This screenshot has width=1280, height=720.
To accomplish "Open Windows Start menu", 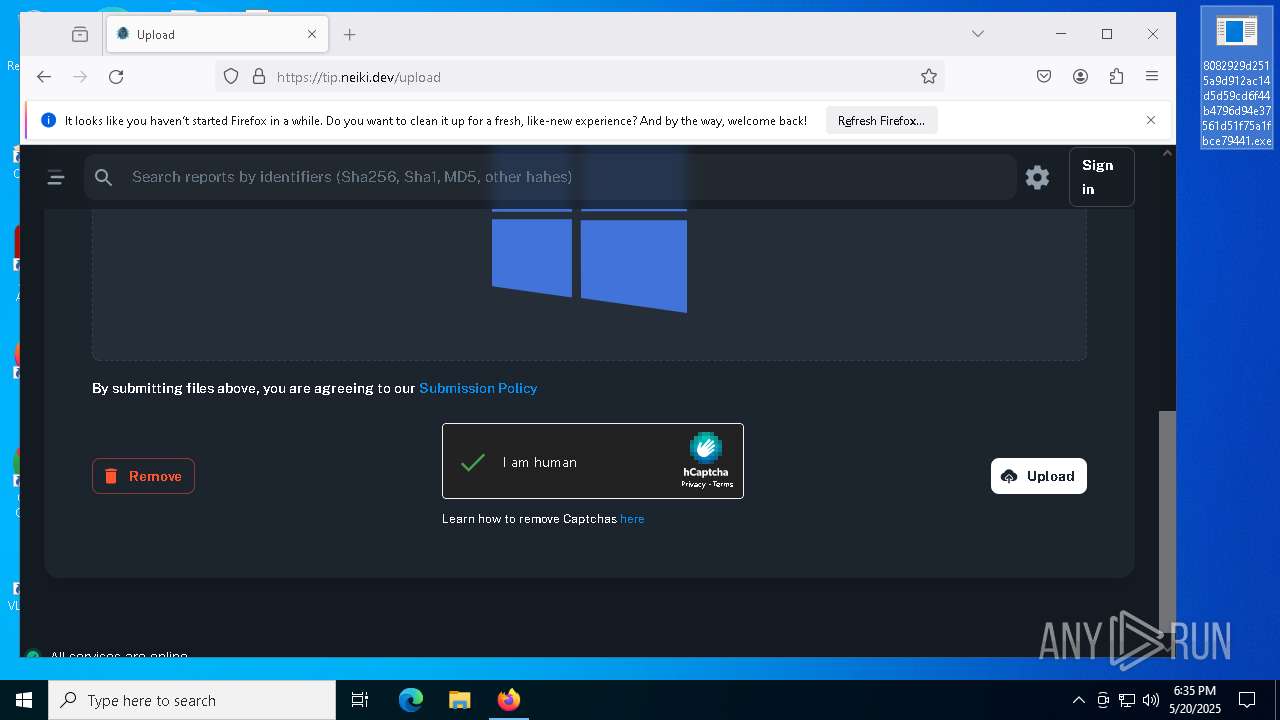I will pyautogui.click(x=24, y=700).
